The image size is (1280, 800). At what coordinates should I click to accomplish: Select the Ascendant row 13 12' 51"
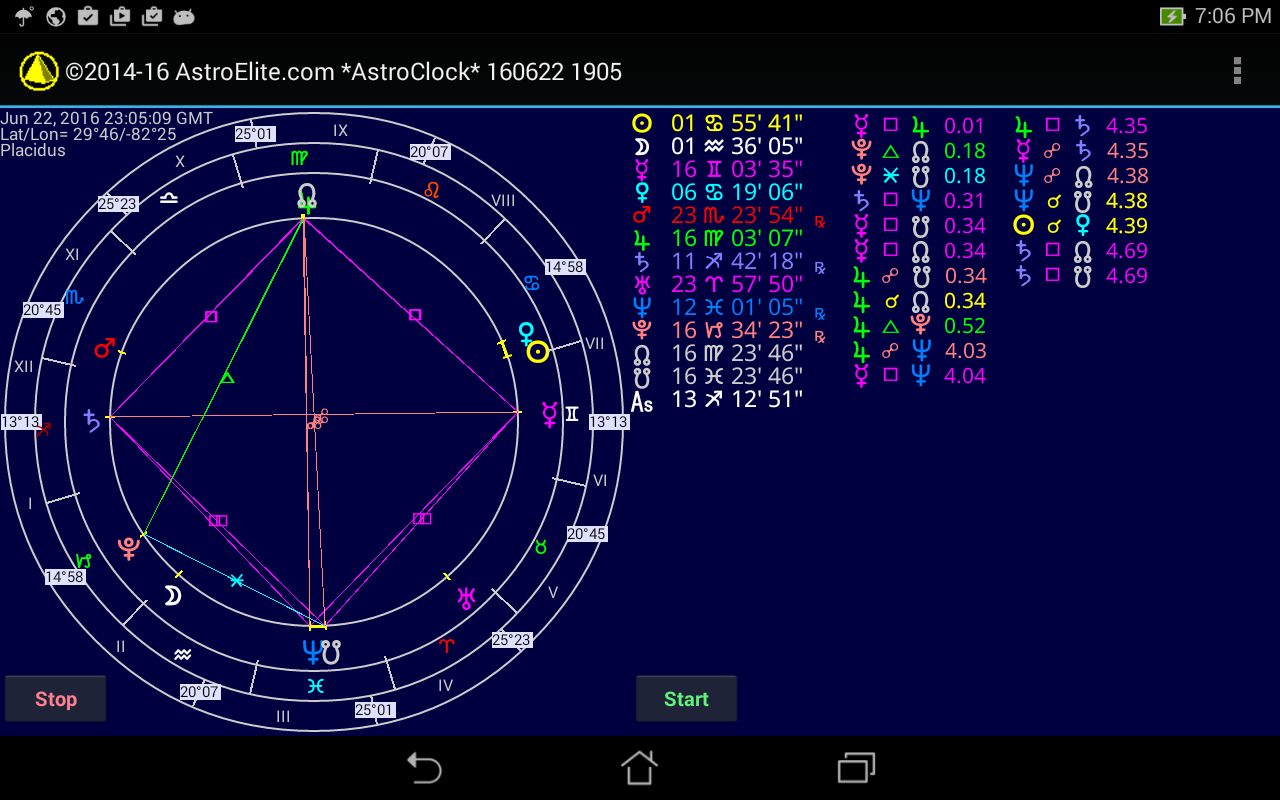(x=717, y=401)
